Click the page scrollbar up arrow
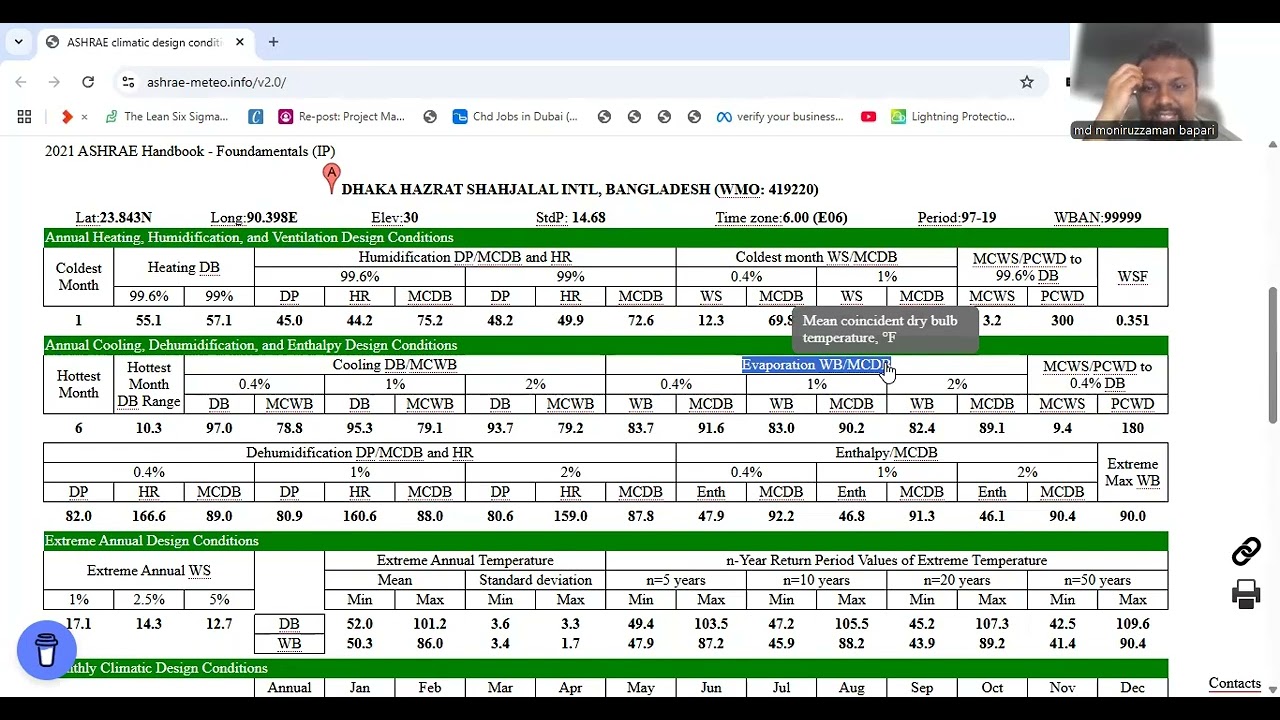The height and width of the screenshot is (720, 1280). point(1272,146)
